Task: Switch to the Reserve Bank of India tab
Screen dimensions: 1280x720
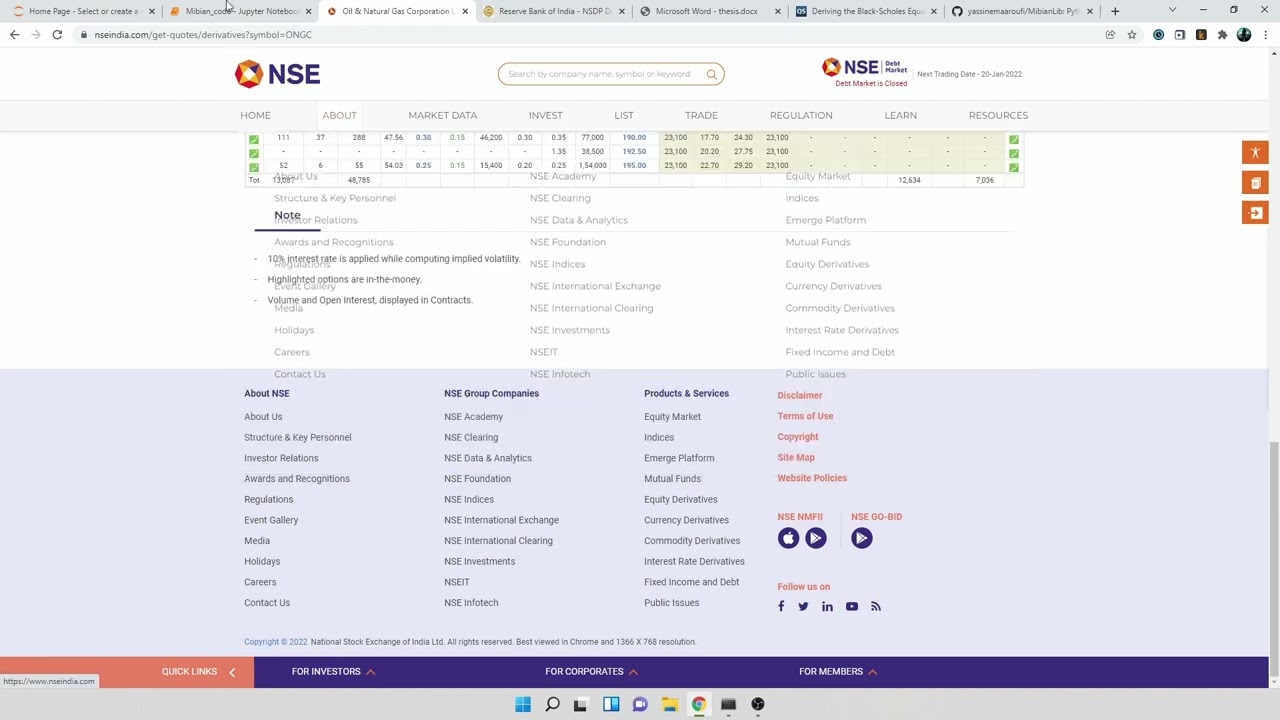Action: click(553, 11)
